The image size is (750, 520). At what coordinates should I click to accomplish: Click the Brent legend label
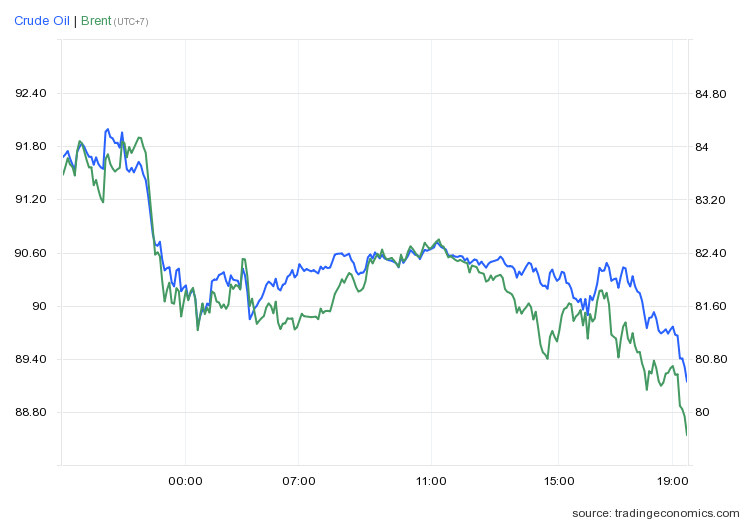tap(96, 21)
